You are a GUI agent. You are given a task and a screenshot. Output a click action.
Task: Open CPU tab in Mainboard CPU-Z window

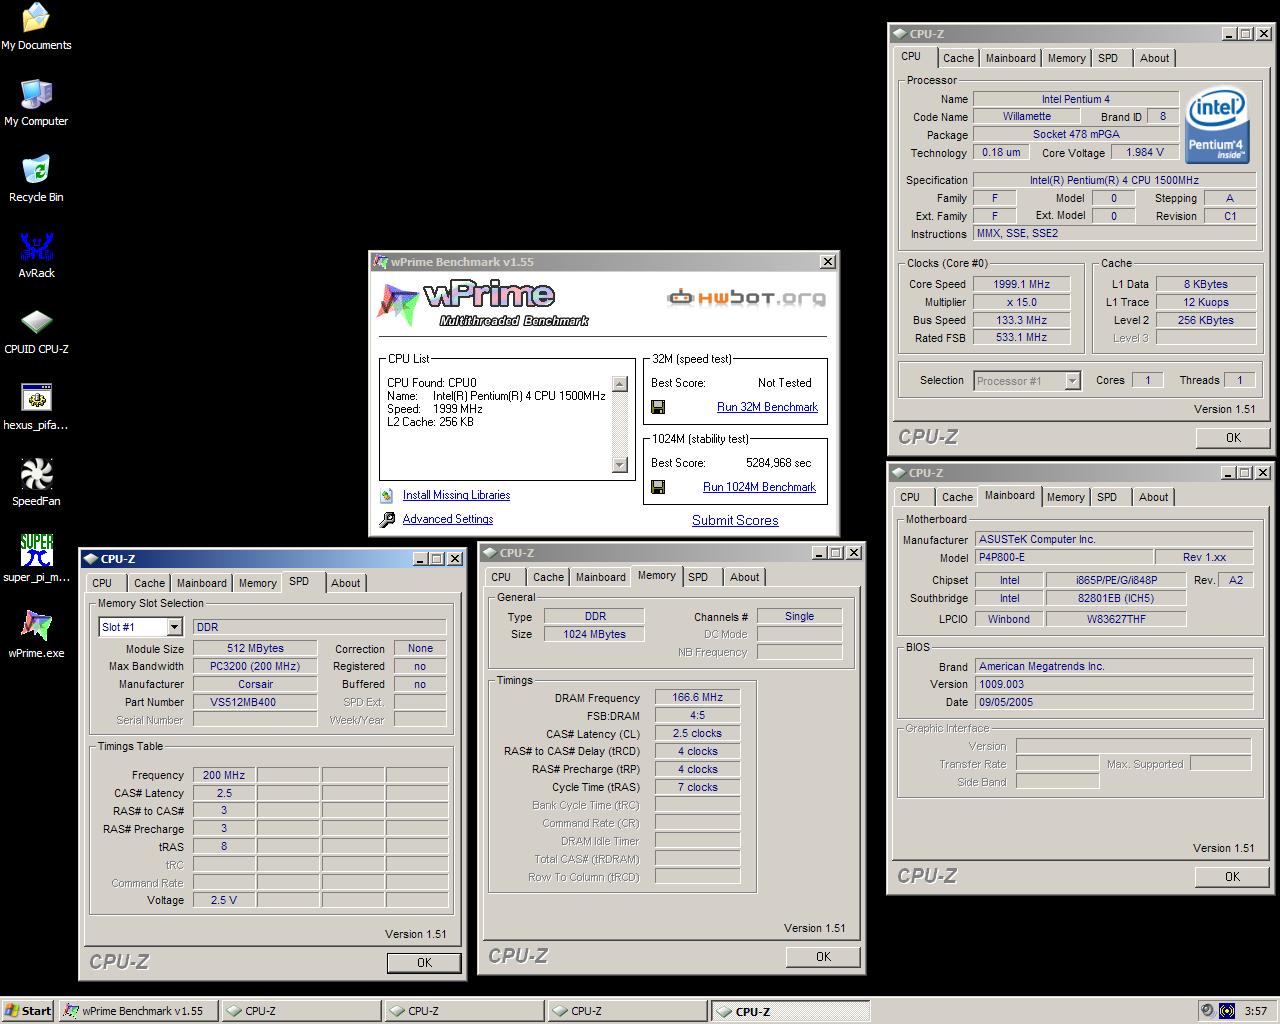[910, 497]
